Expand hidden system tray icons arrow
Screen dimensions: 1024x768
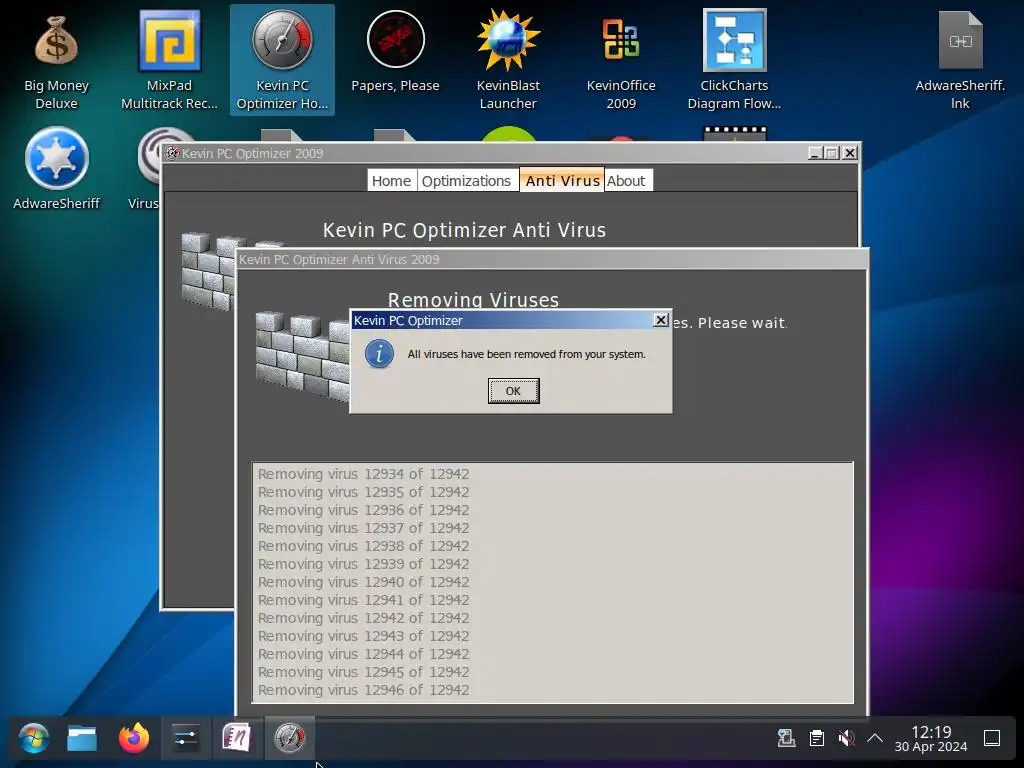875,739
